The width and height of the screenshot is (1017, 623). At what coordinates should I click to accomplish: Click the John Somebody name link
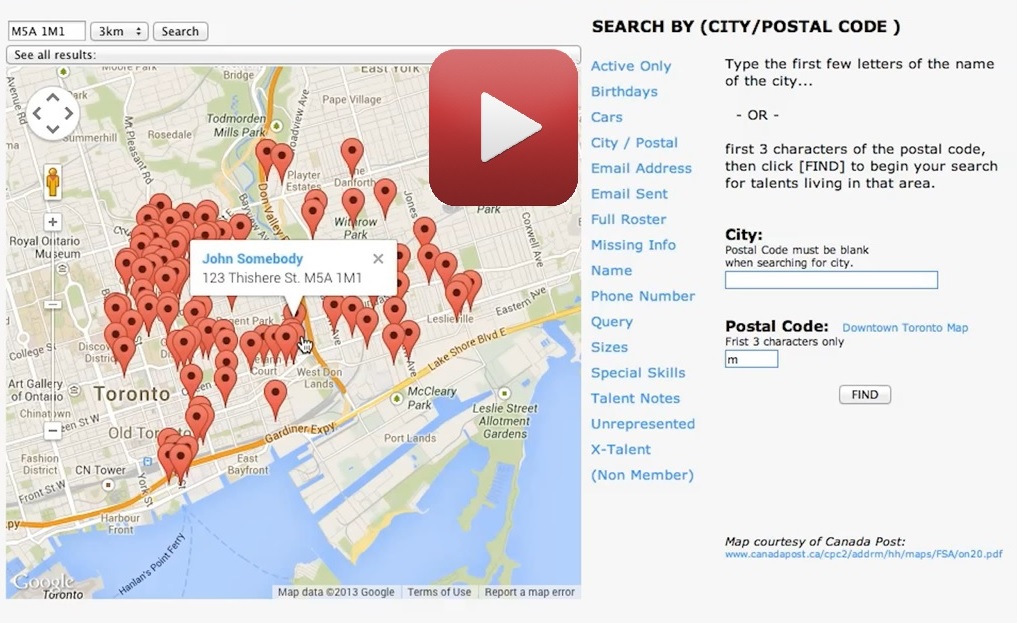[252, 259]
